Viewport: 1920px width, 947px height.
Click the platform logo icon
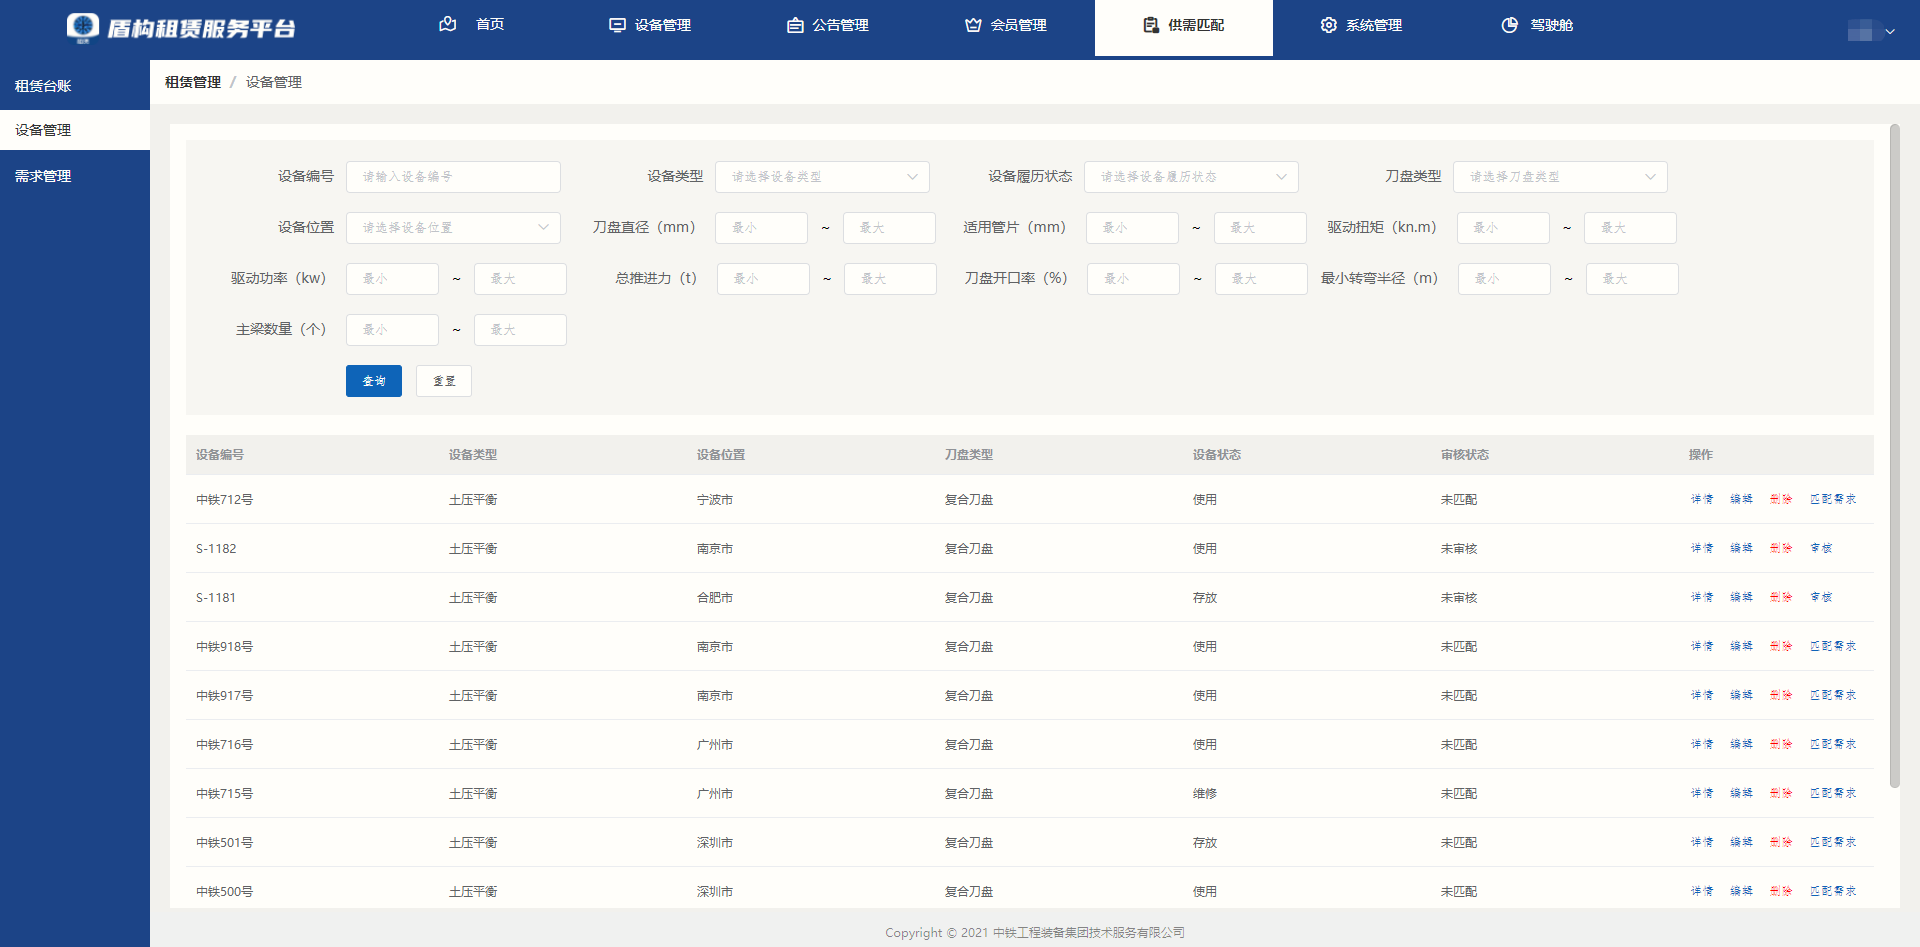click(83, 27)
